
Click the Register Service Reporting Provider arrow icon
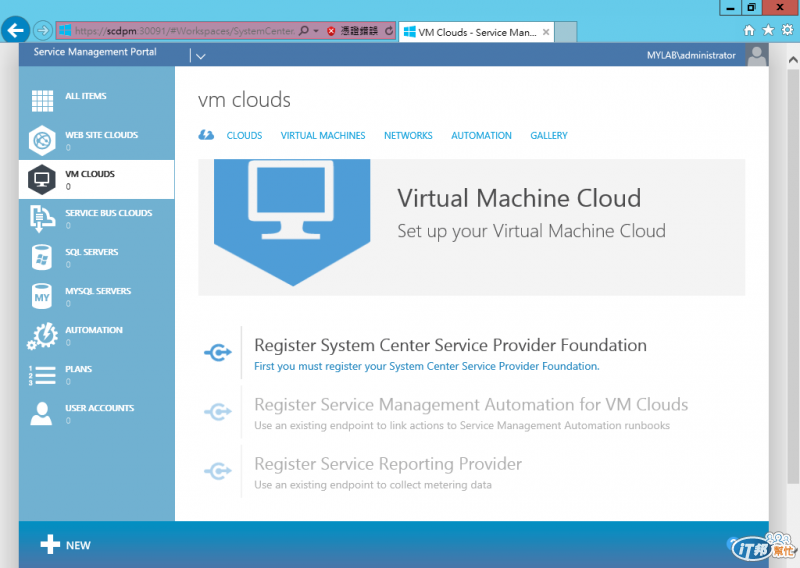click(x=218, y=471)
